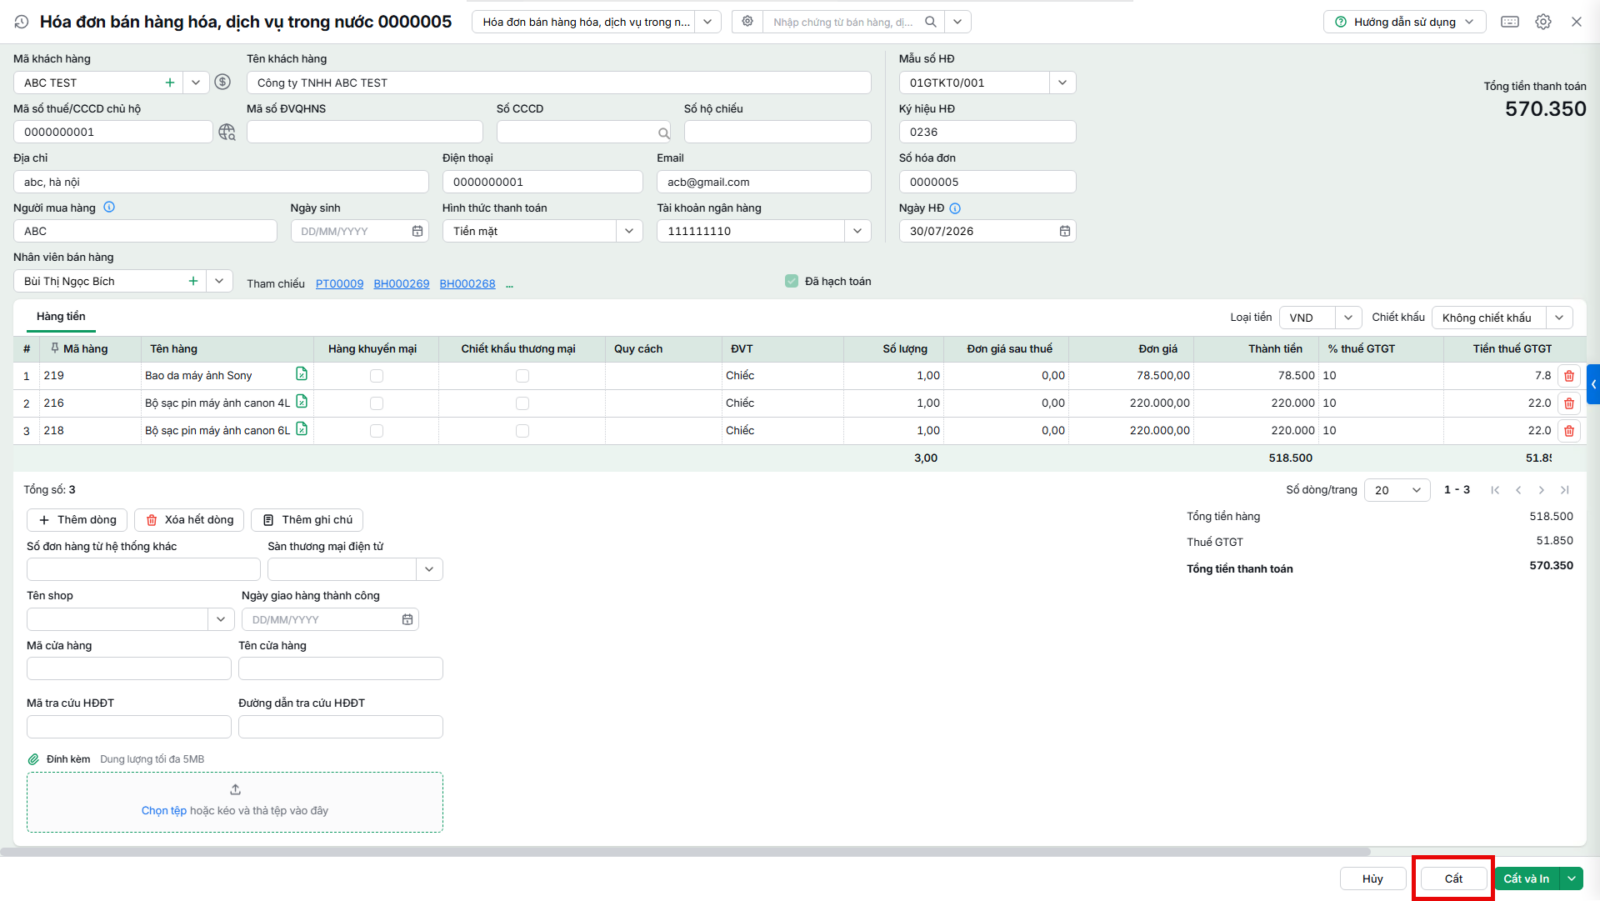Change Số dòng/trang rows per page dropdown
Image resolution: width=1600 pixels, height=901 pixels.
[x=1397, y=490]
